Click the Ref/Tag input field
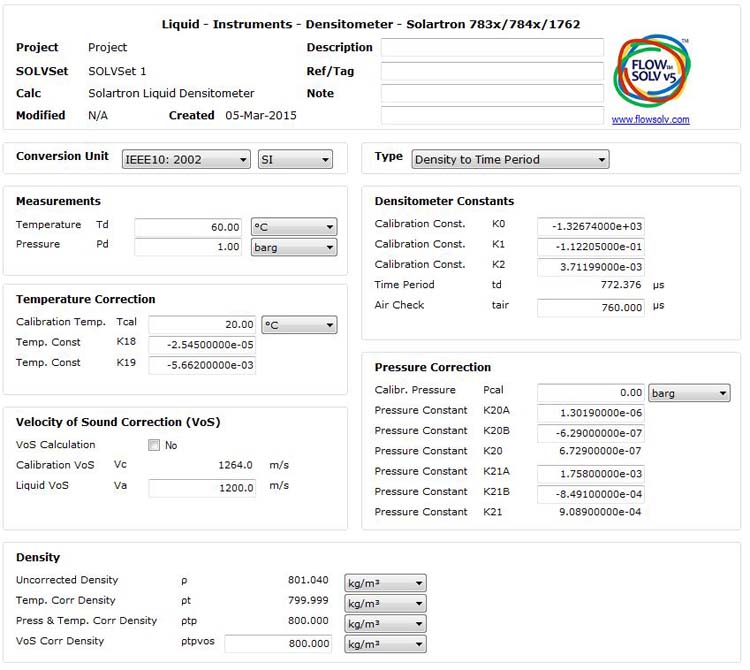Image resolution: width=750 pixels, height=670 pixels. [492, 71]
